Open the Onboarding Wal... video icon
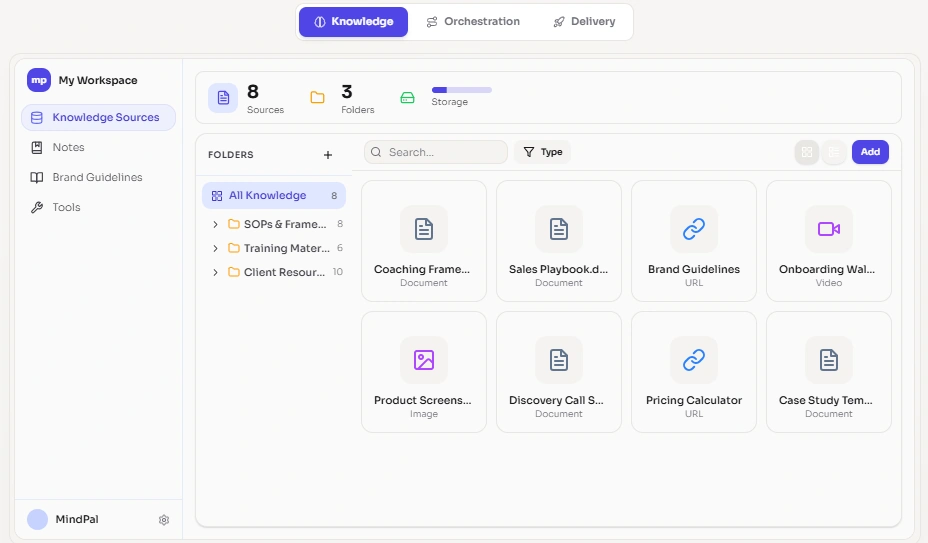 tap(829, 229)
